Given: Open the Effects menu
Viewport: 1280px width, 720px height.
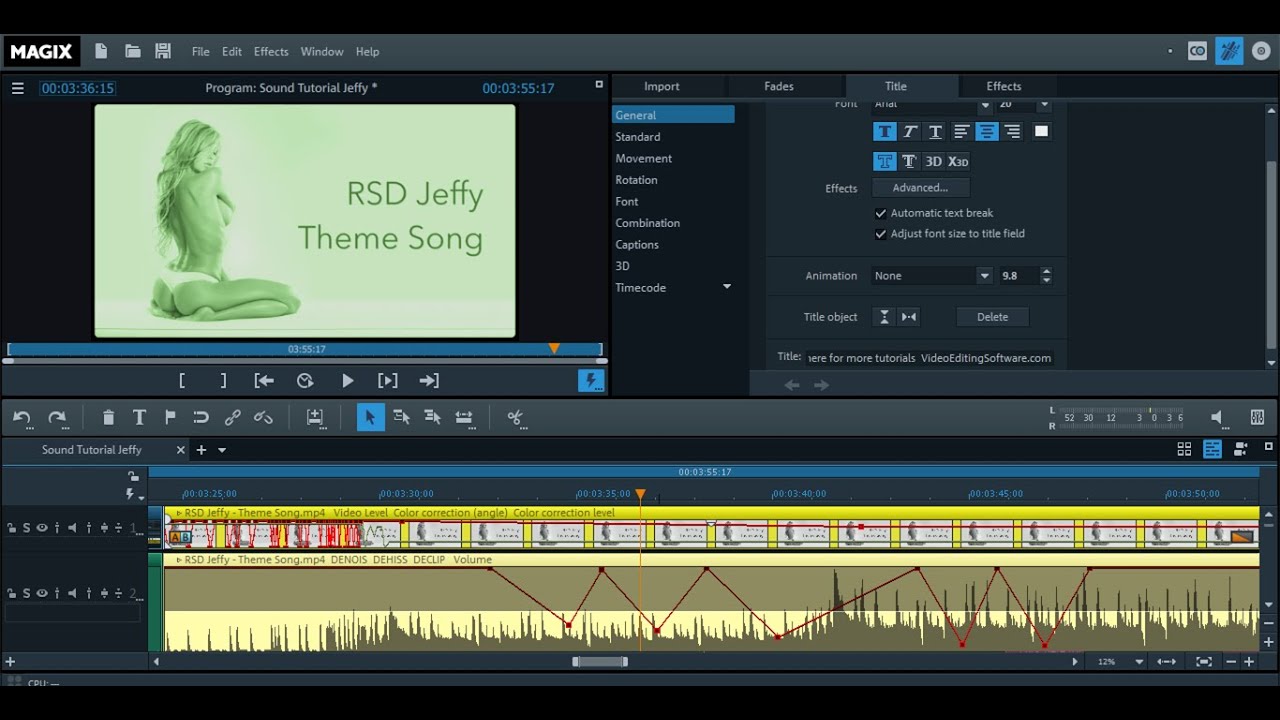Looking at the screenshot, I should click(x=271, y=52).
